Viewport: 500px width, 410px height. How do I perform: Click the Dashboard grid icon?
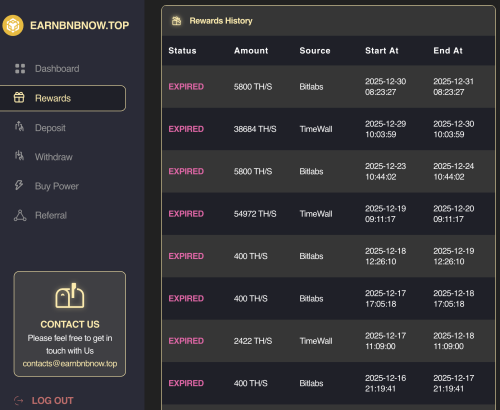click(x=20, y=69)
